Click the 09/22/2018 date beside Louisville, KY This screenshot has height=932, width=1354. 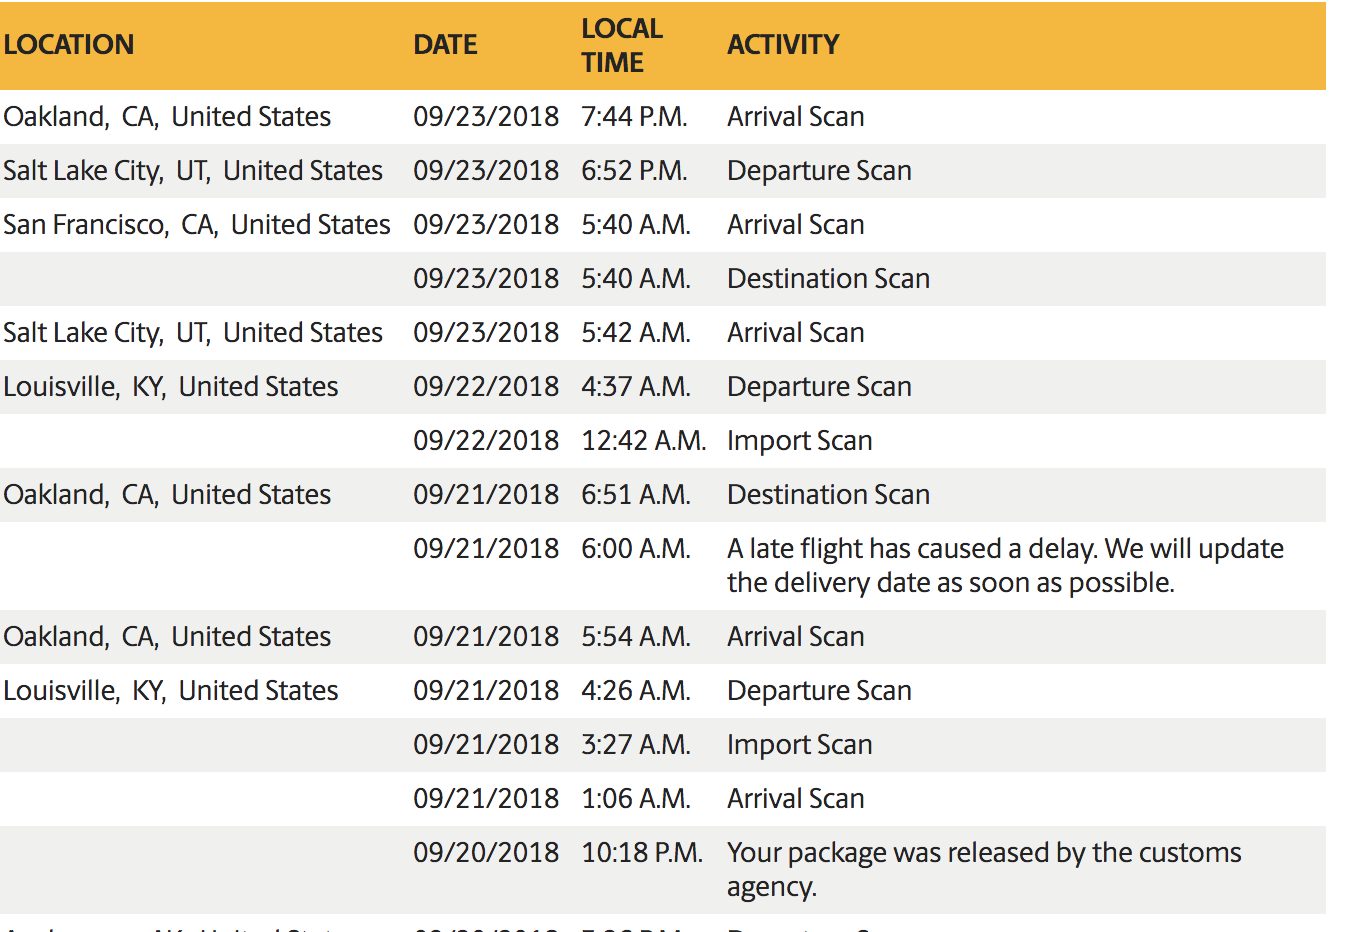[486, 387]
